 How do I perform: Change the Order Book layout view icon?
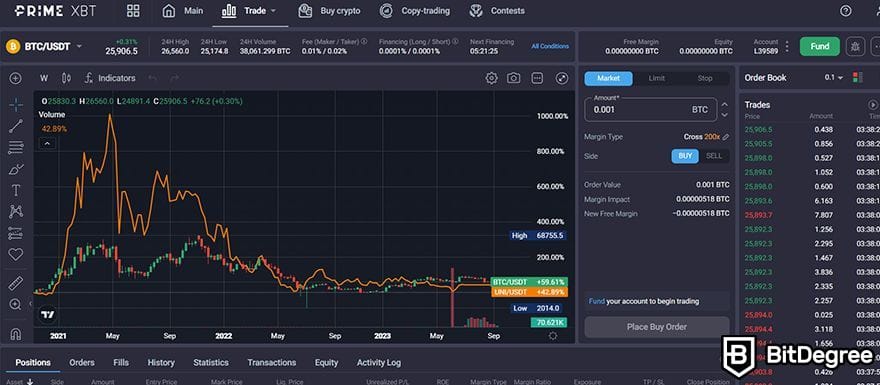(x=857, y=78)
